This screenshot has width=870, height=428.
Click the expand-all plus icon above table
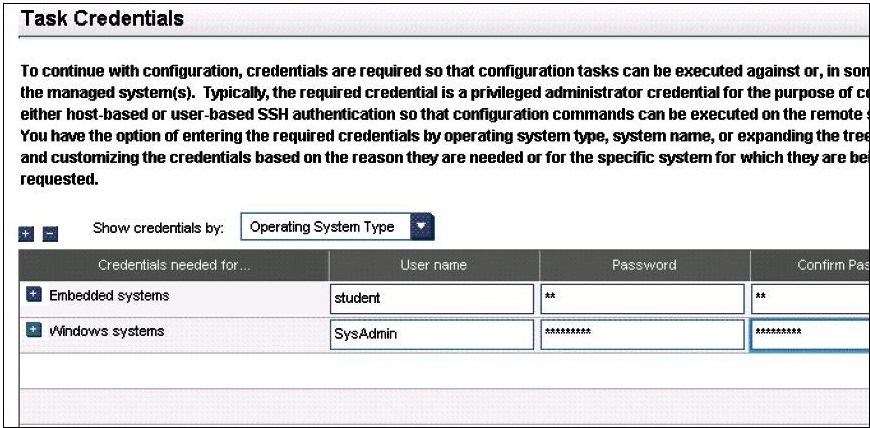[26, 234]
